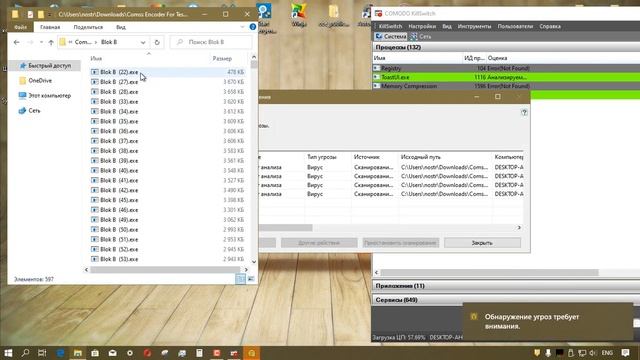
Task: Click Comodo shield tray icon
Action: tap(537, 353)
